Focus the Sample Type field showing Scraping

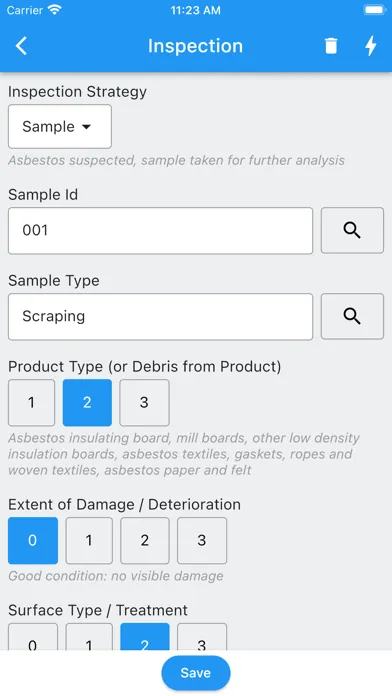coord(160,316)
